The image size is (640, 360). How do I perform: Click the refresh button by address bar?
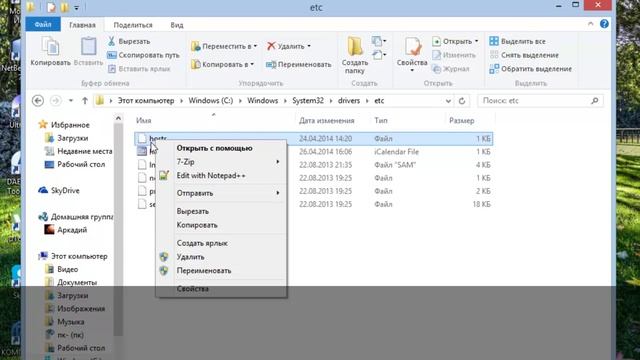tap(462, 101)
